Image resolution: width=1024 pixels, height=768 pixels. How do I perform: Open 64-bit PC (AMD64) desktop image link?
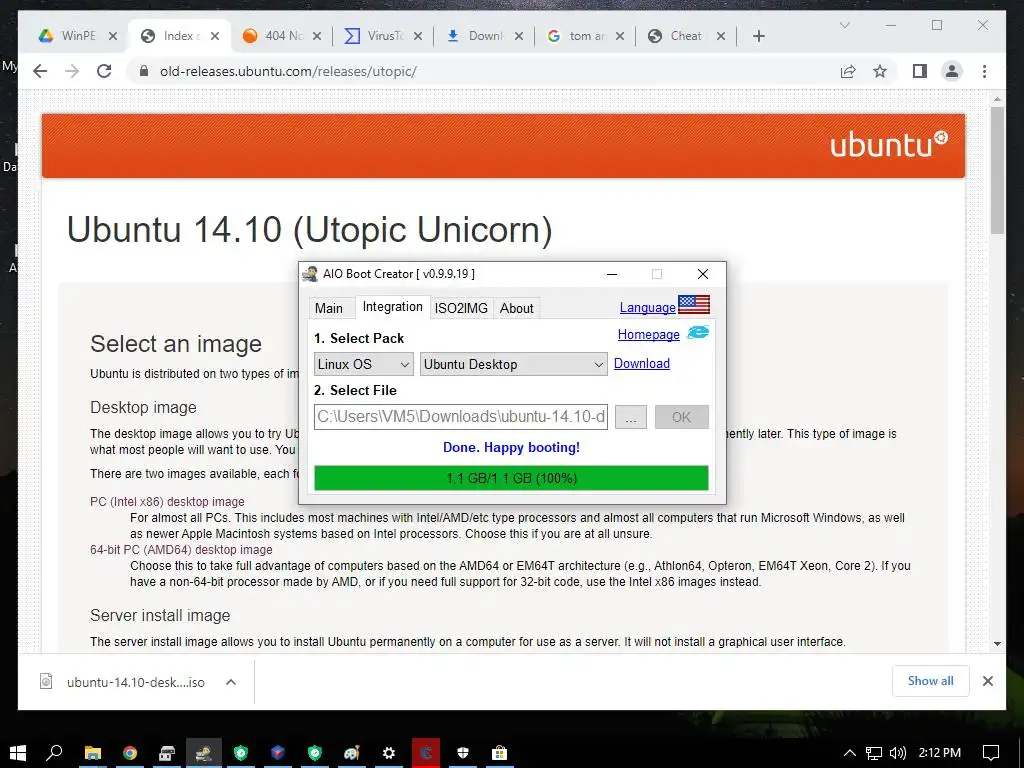181,550
